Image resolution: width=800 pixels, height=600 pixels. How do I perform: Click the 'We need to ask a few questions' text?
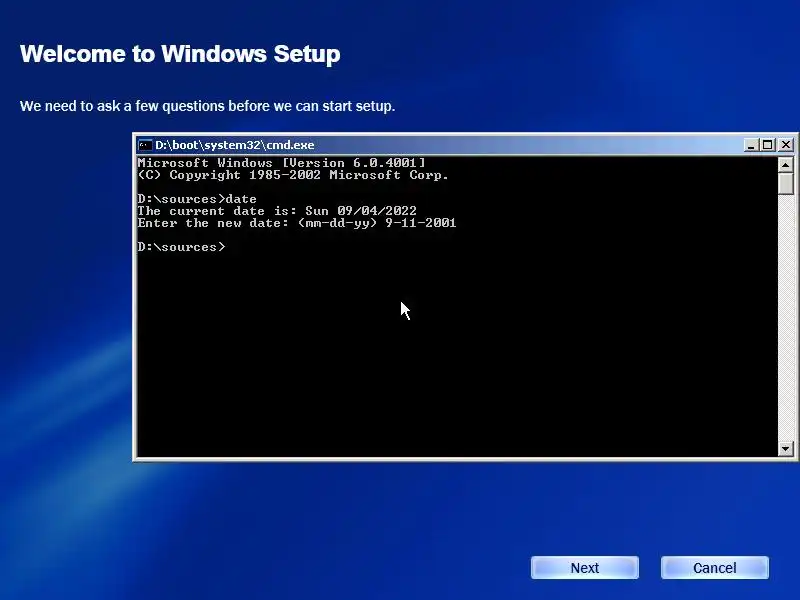(x=208, y=106)
